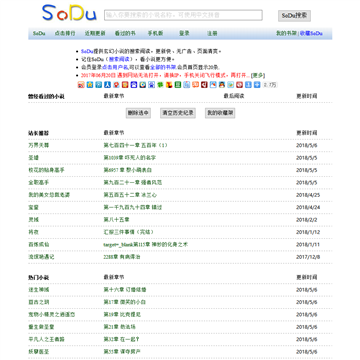Click the 我的收藏架 button
Image resolution: width=360 pixels, height=360 pixels.
(x=220, y=113)
